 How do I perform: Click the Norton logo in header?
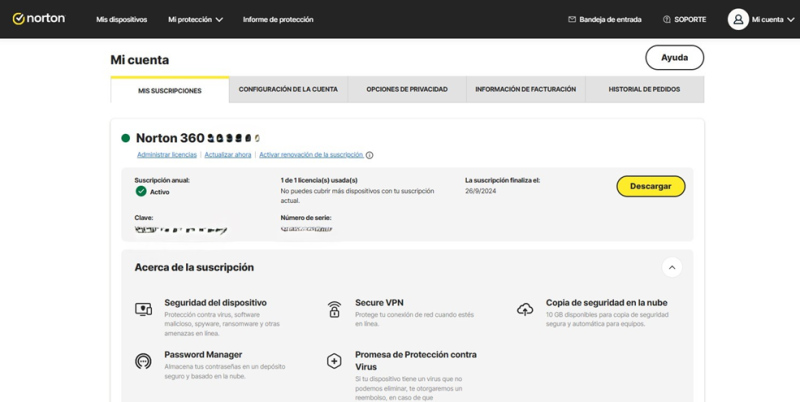38,19
